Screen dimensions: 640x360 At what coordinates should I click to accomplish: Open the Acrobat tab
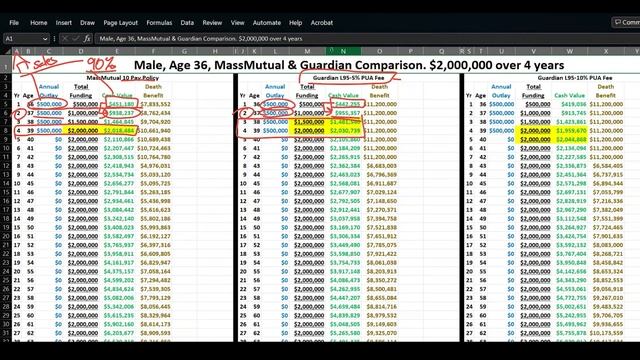[322, 23]
